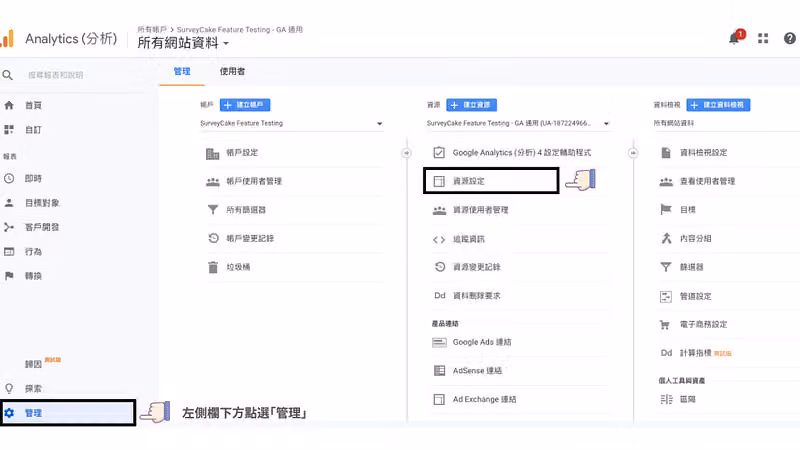The width and height of the screenshot is (800, 450).
Task: Click the Analytics logo
Action: pos(7,39)
